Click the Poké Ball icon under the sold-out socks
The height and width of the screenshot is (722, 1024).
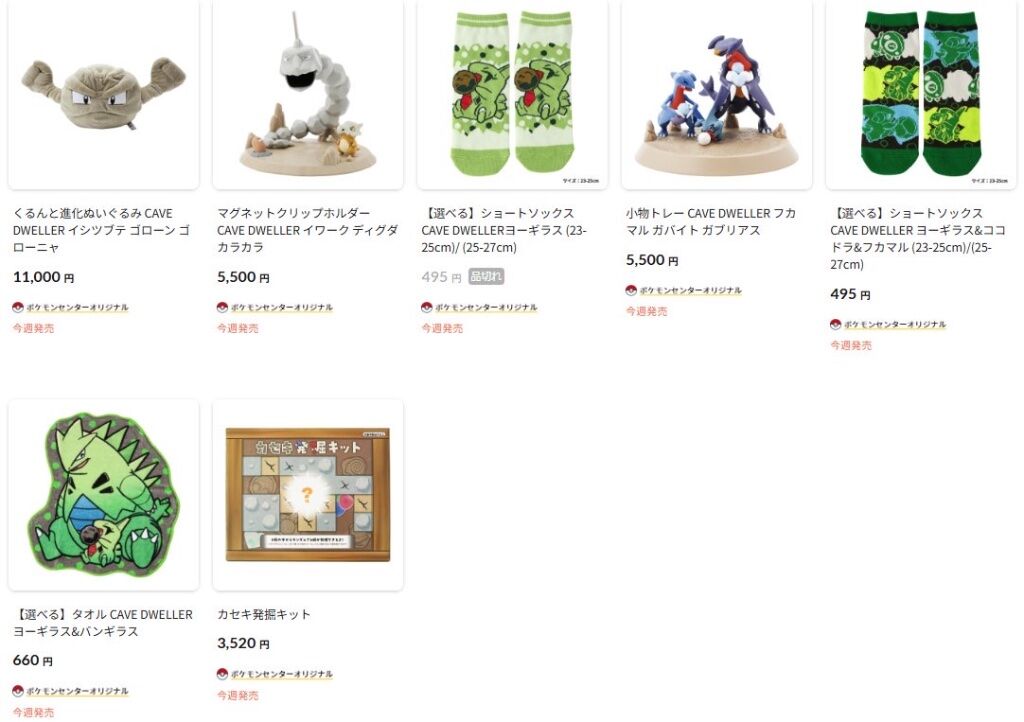coord(426,307)
